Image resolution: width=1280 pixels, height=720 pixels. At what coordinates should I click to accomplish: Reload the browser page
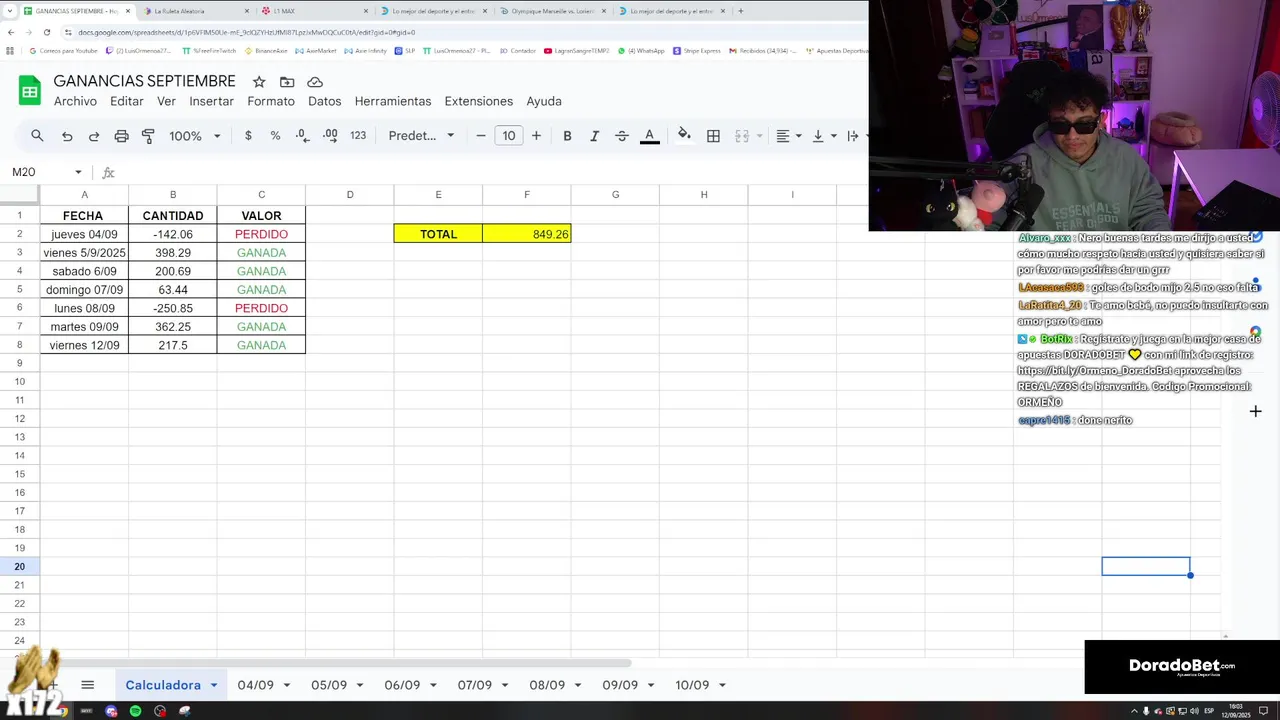click(46, 32)
